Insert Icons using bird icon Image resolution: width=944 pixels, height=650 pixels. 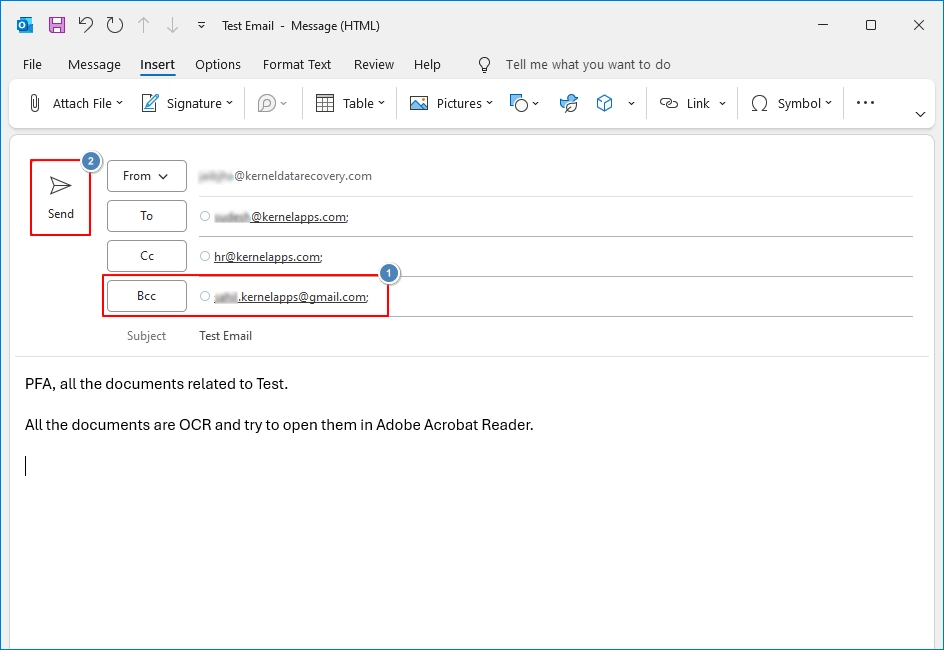pos(568,104)
